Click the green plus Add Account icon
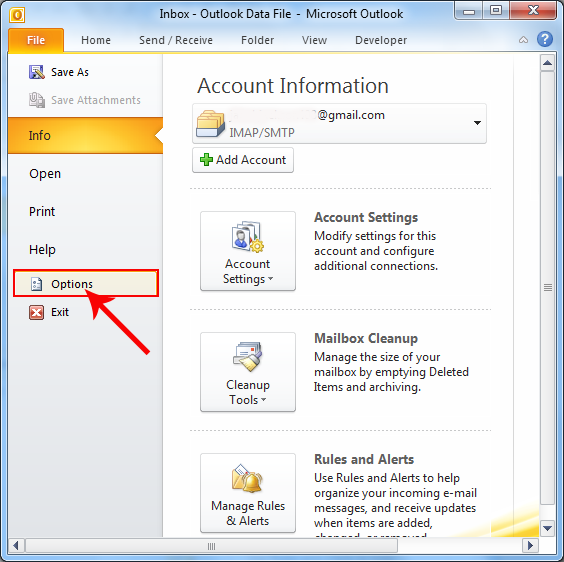This screenshot has width=564, height=562. (206, 159)
